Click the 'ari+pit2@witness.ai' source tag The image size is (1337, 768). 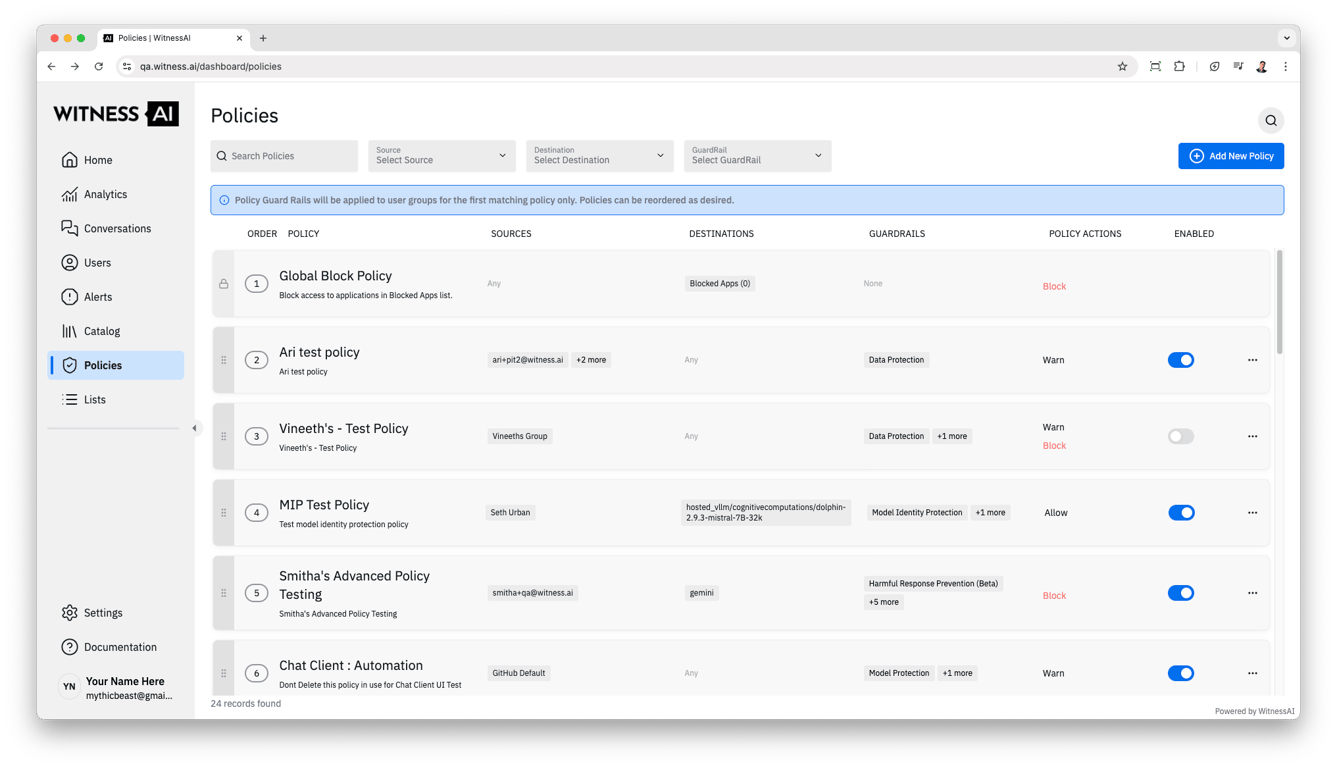click(x=528, y=360)
